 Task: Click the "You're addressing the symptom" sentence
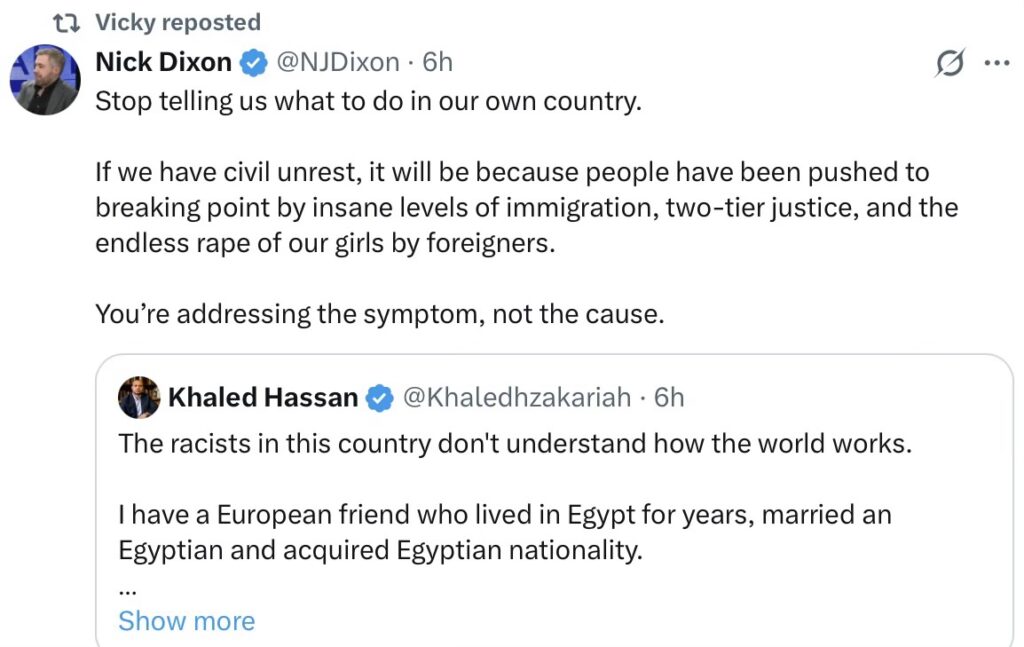(379, 313)
